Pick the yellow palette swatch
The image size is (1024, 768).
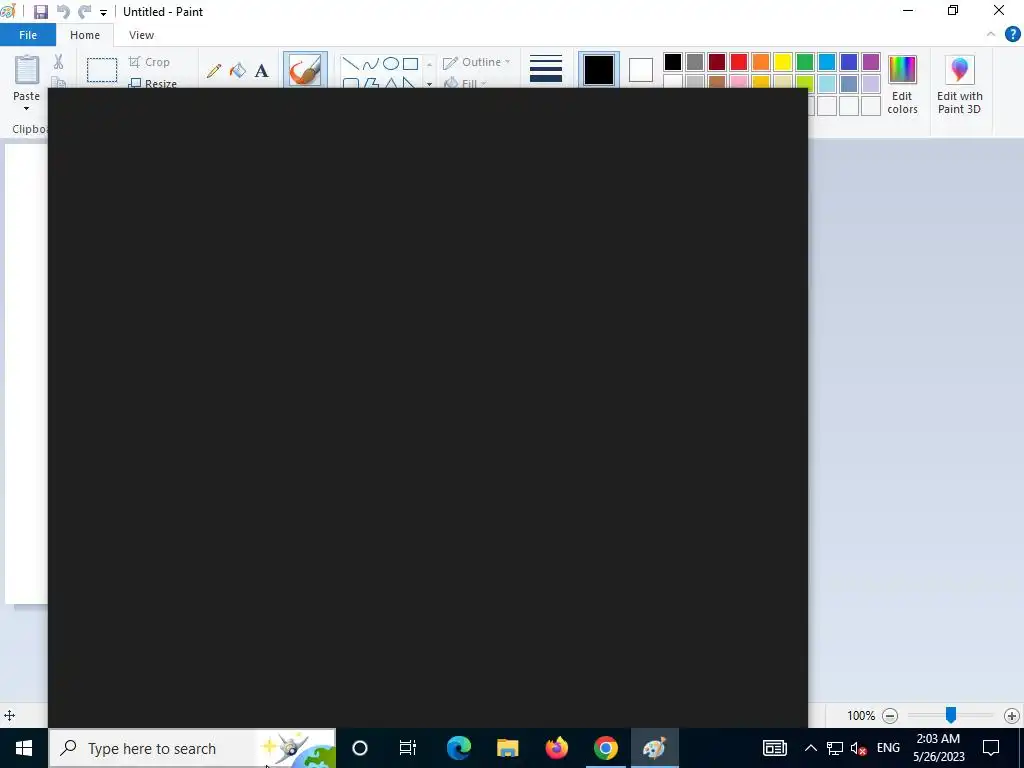783,62
